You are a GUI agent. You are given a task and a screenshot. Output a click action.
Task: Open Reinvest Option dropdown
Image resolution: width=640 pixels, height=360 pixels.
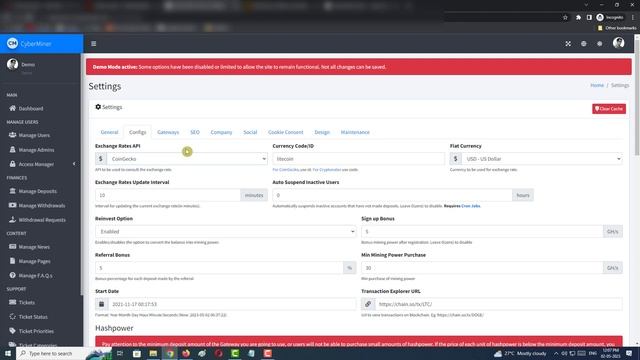[x=225, y=231]
